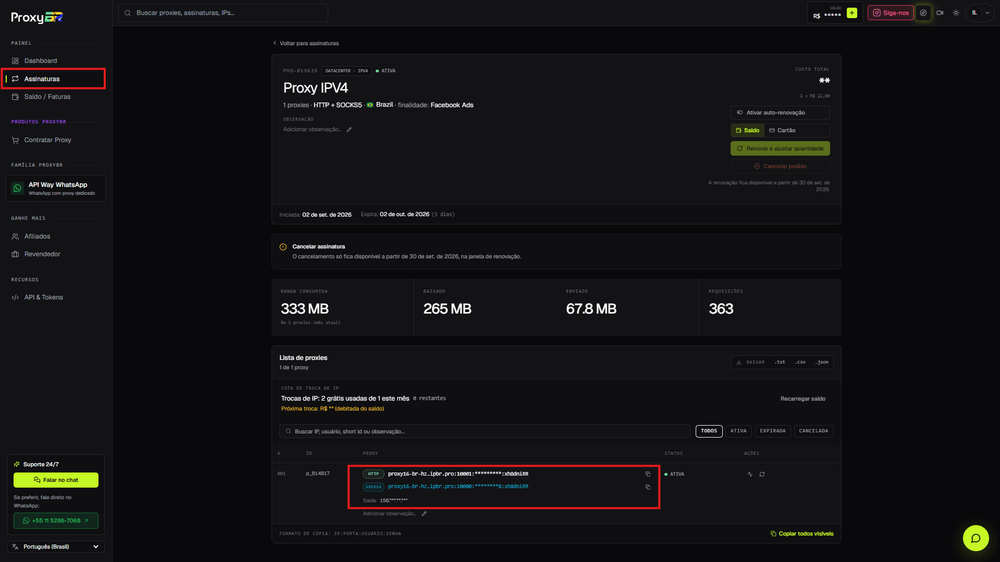Click the Siga-nos Instagram button
This screenshot has height=562, width=1000.
[890, 13]
